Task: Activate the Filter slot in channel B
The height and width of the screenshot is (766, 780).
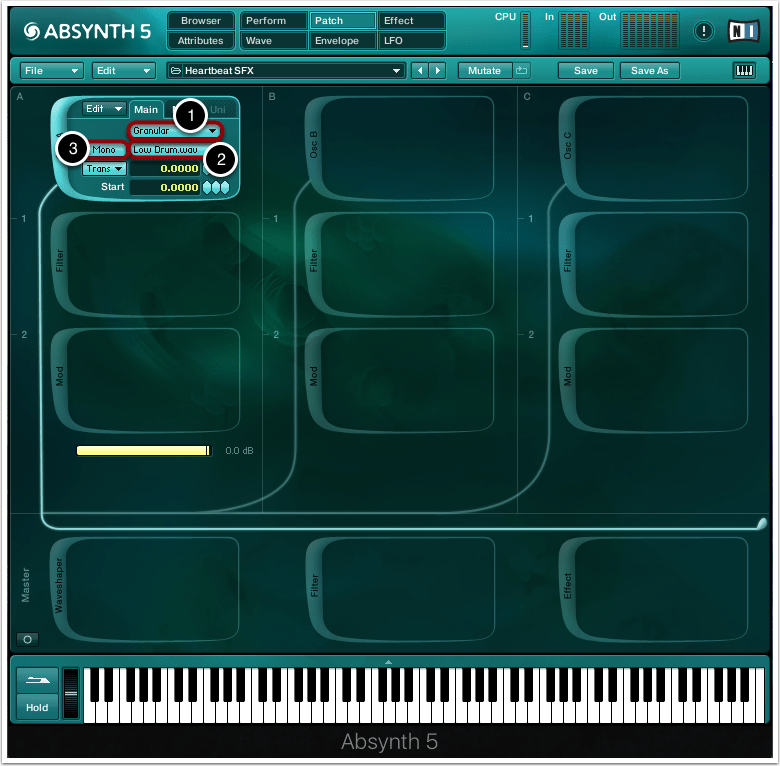Action: (399, 264)
